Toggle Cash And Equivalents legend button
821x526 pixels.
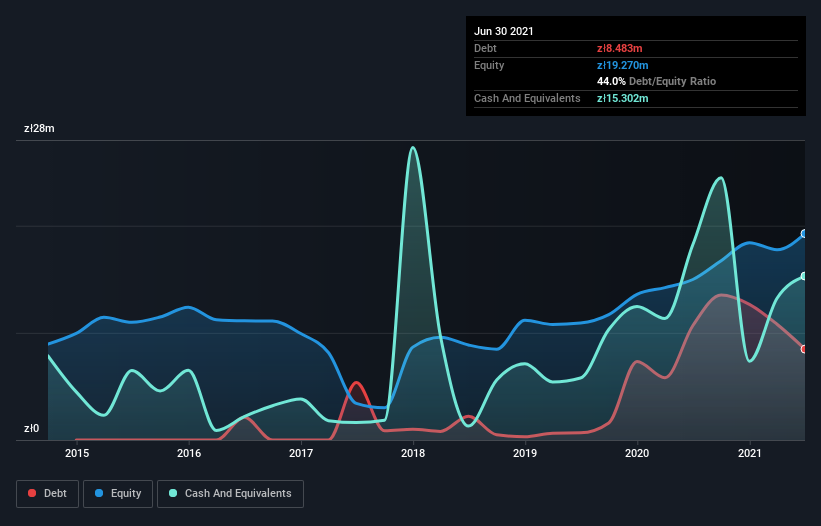point(230,494)
